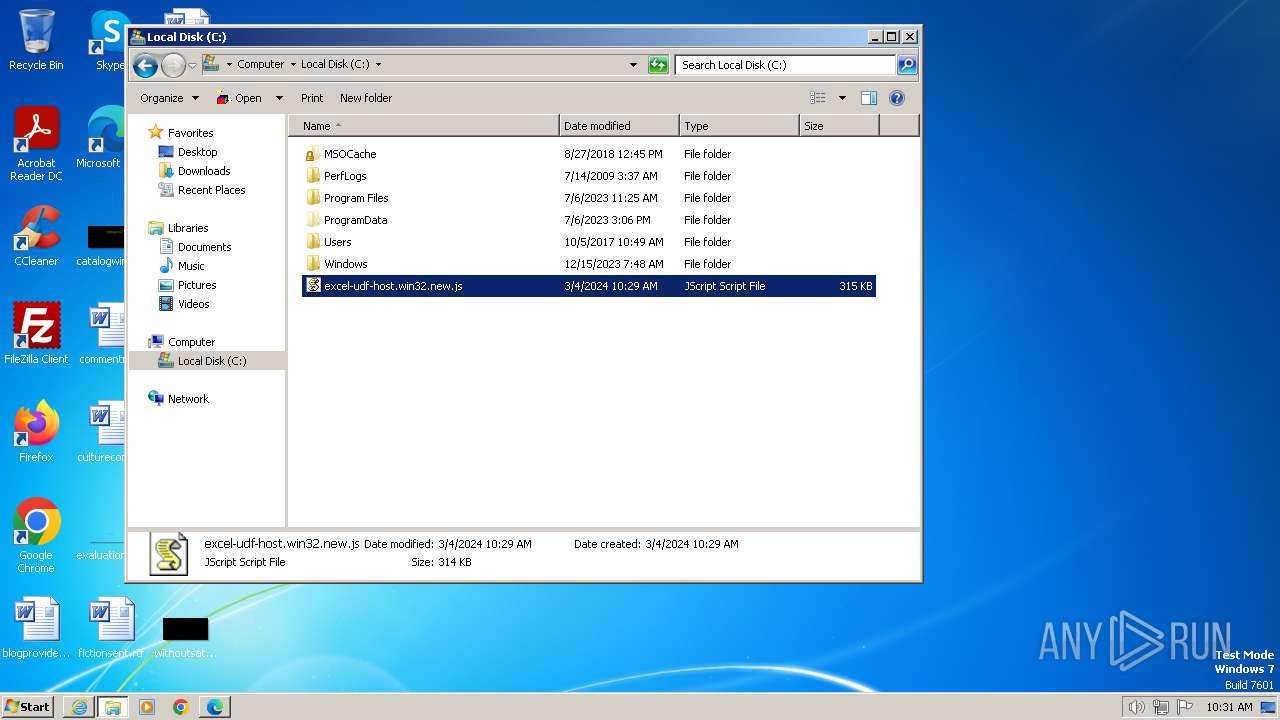Click the Explorer Forward arrow
This screenshot has width=1280, height=720.
click(173, 66)
